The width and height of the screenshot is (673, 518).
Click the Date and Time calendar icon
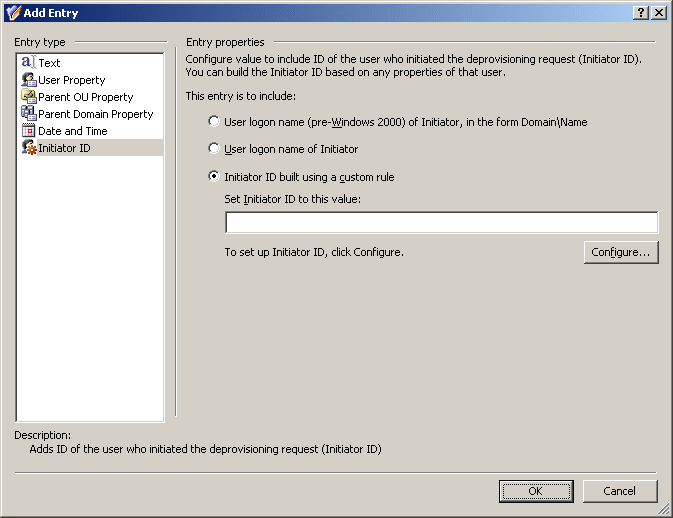[x=29, y=130]
